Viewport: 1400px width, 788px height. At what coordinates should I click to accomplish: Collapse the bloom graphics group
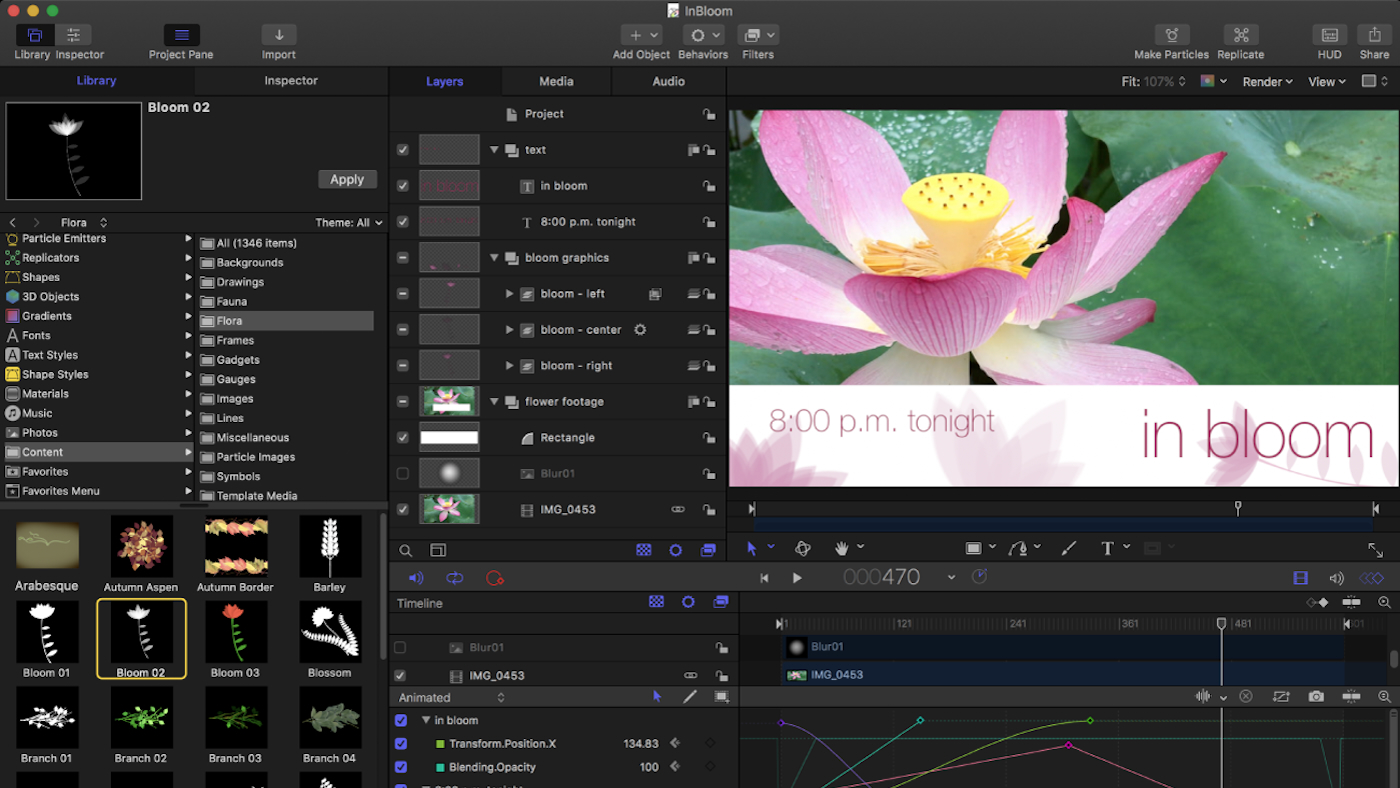[494, 258]
